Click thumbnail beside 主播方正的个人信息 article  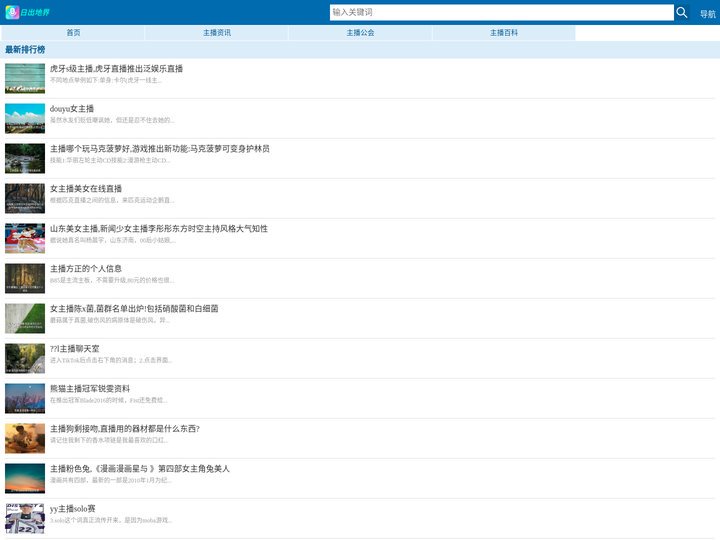click(25, 278)
